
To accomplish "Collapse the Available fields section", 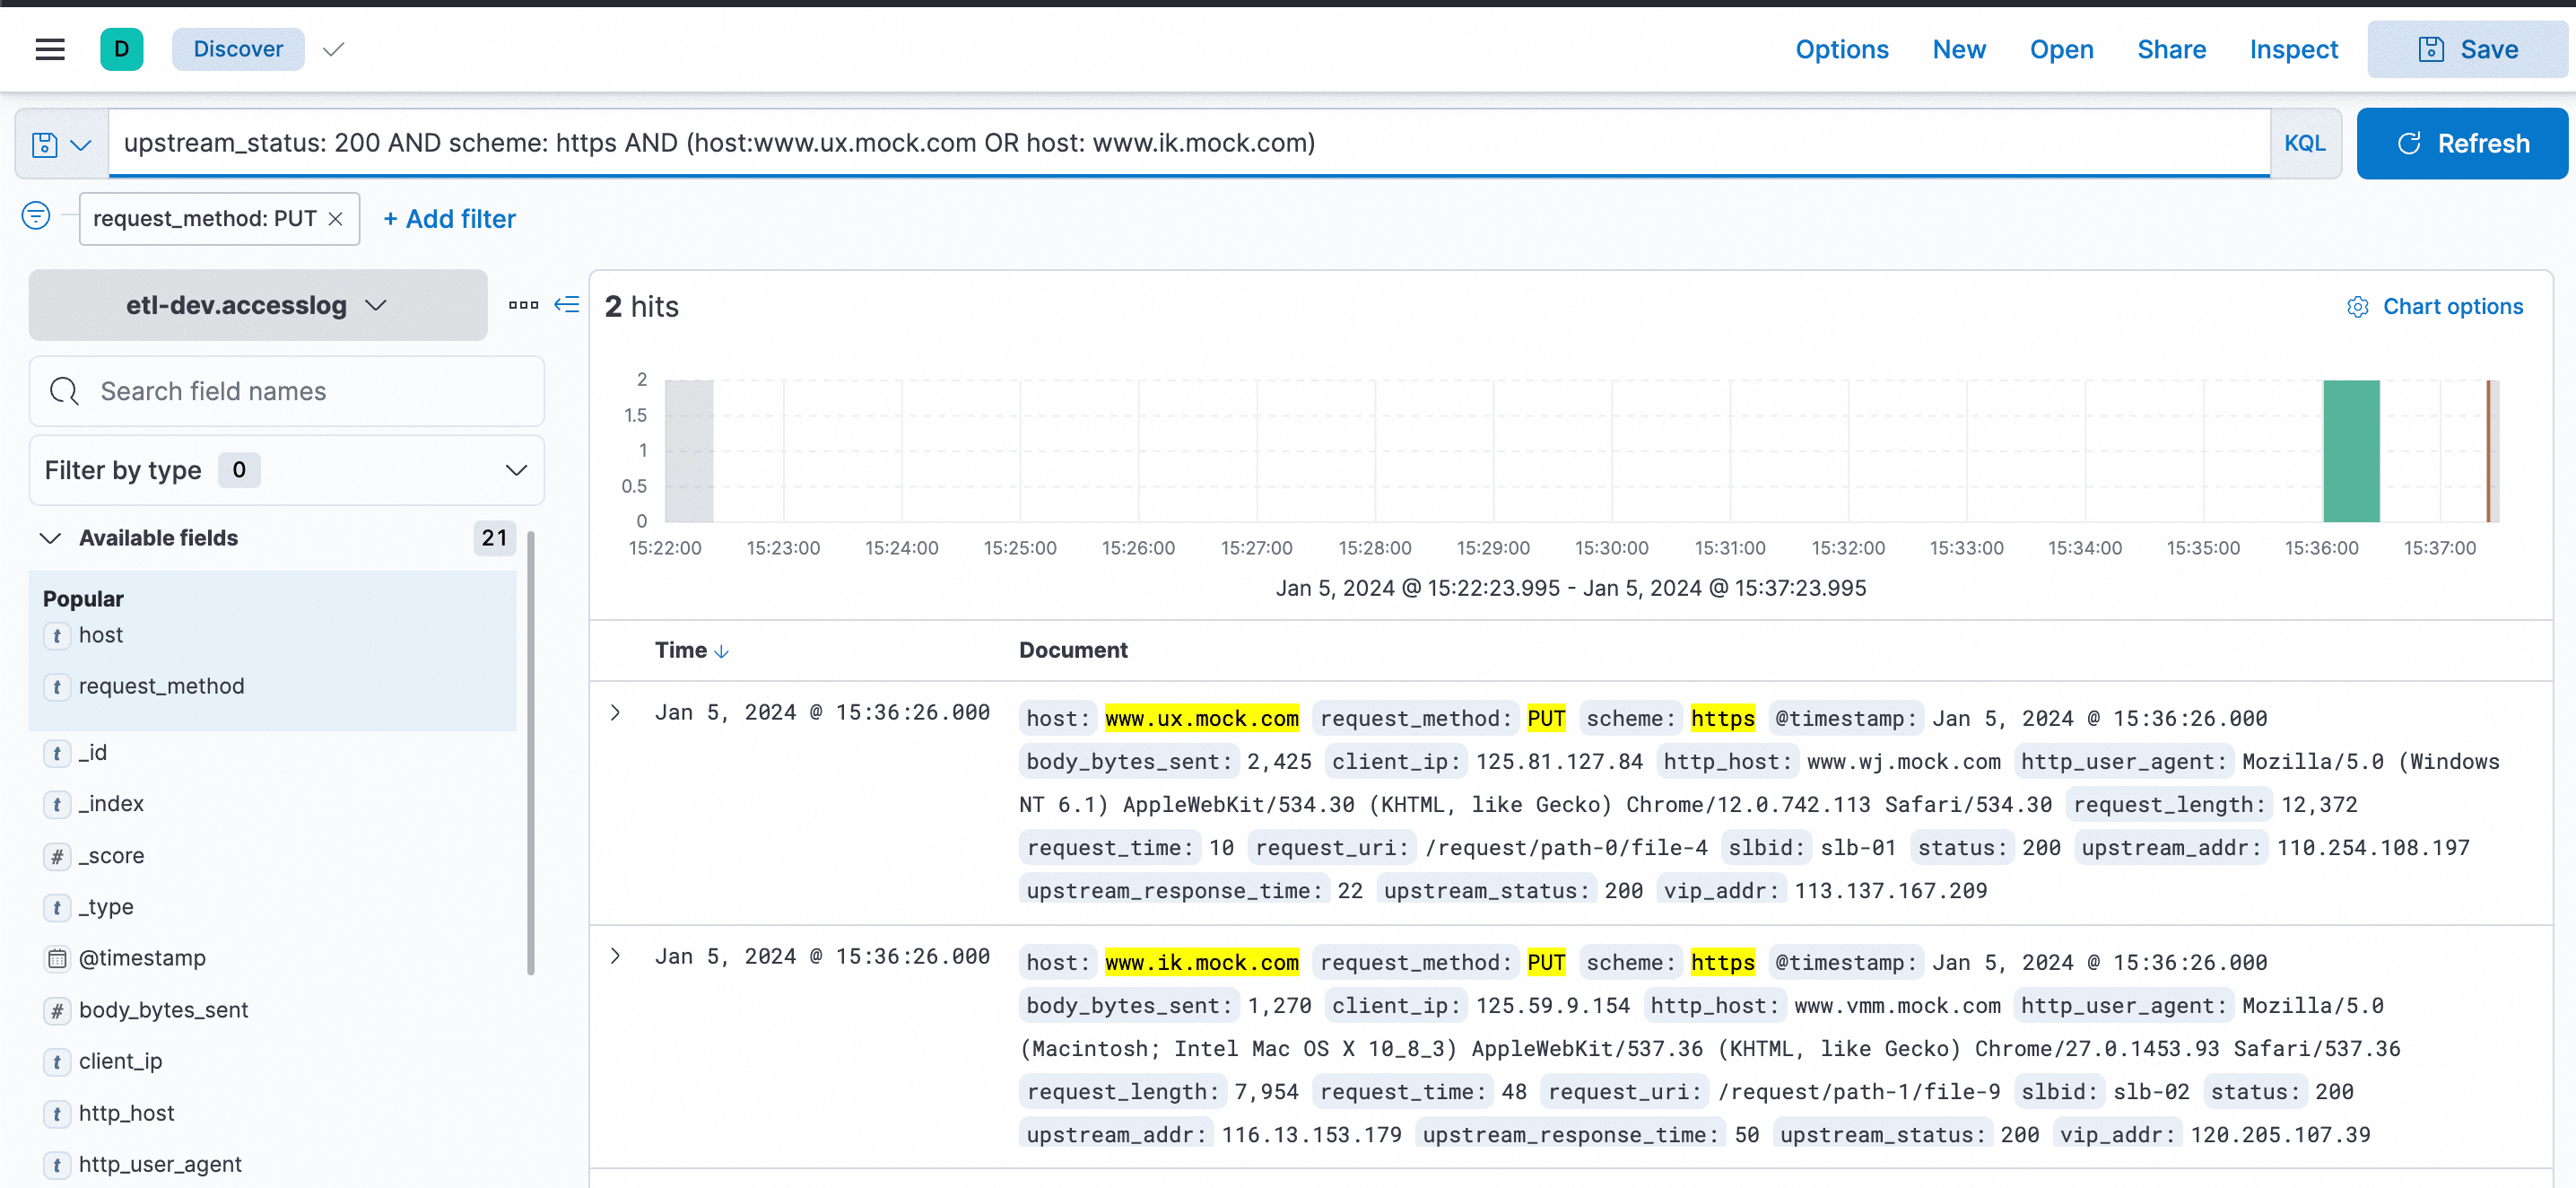I will [x=50, y=538].
